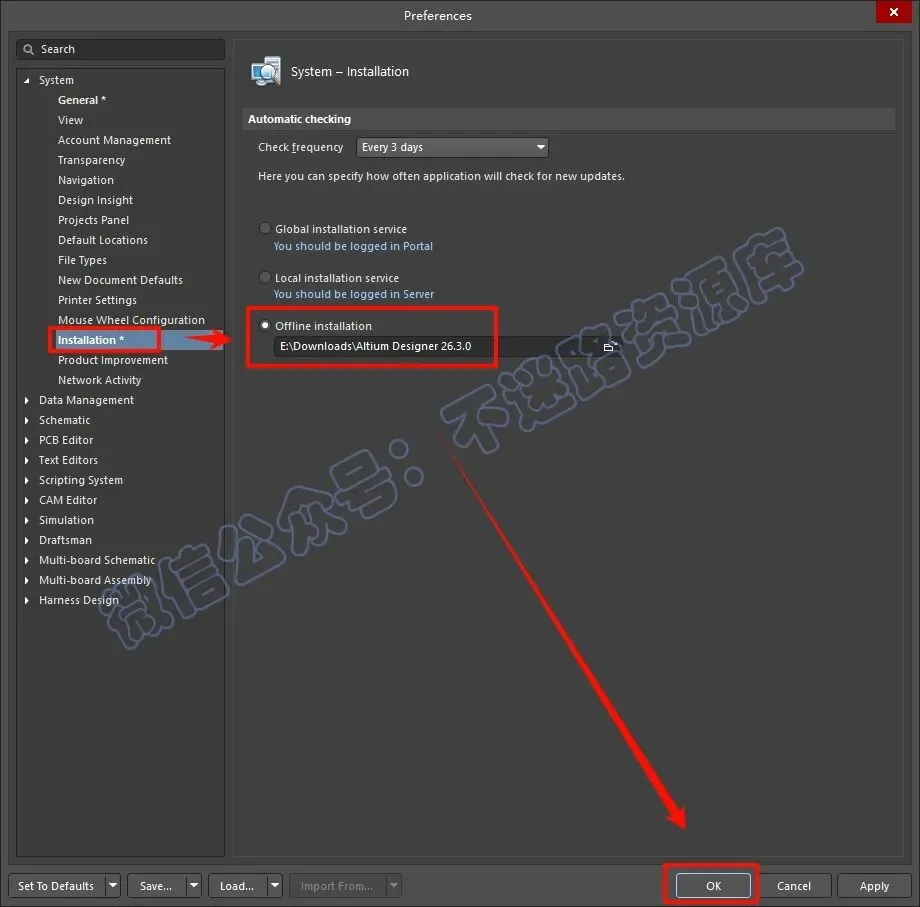Expand the Text Editors node
This screenshot has height=907, width=920.
click(26, 460)
